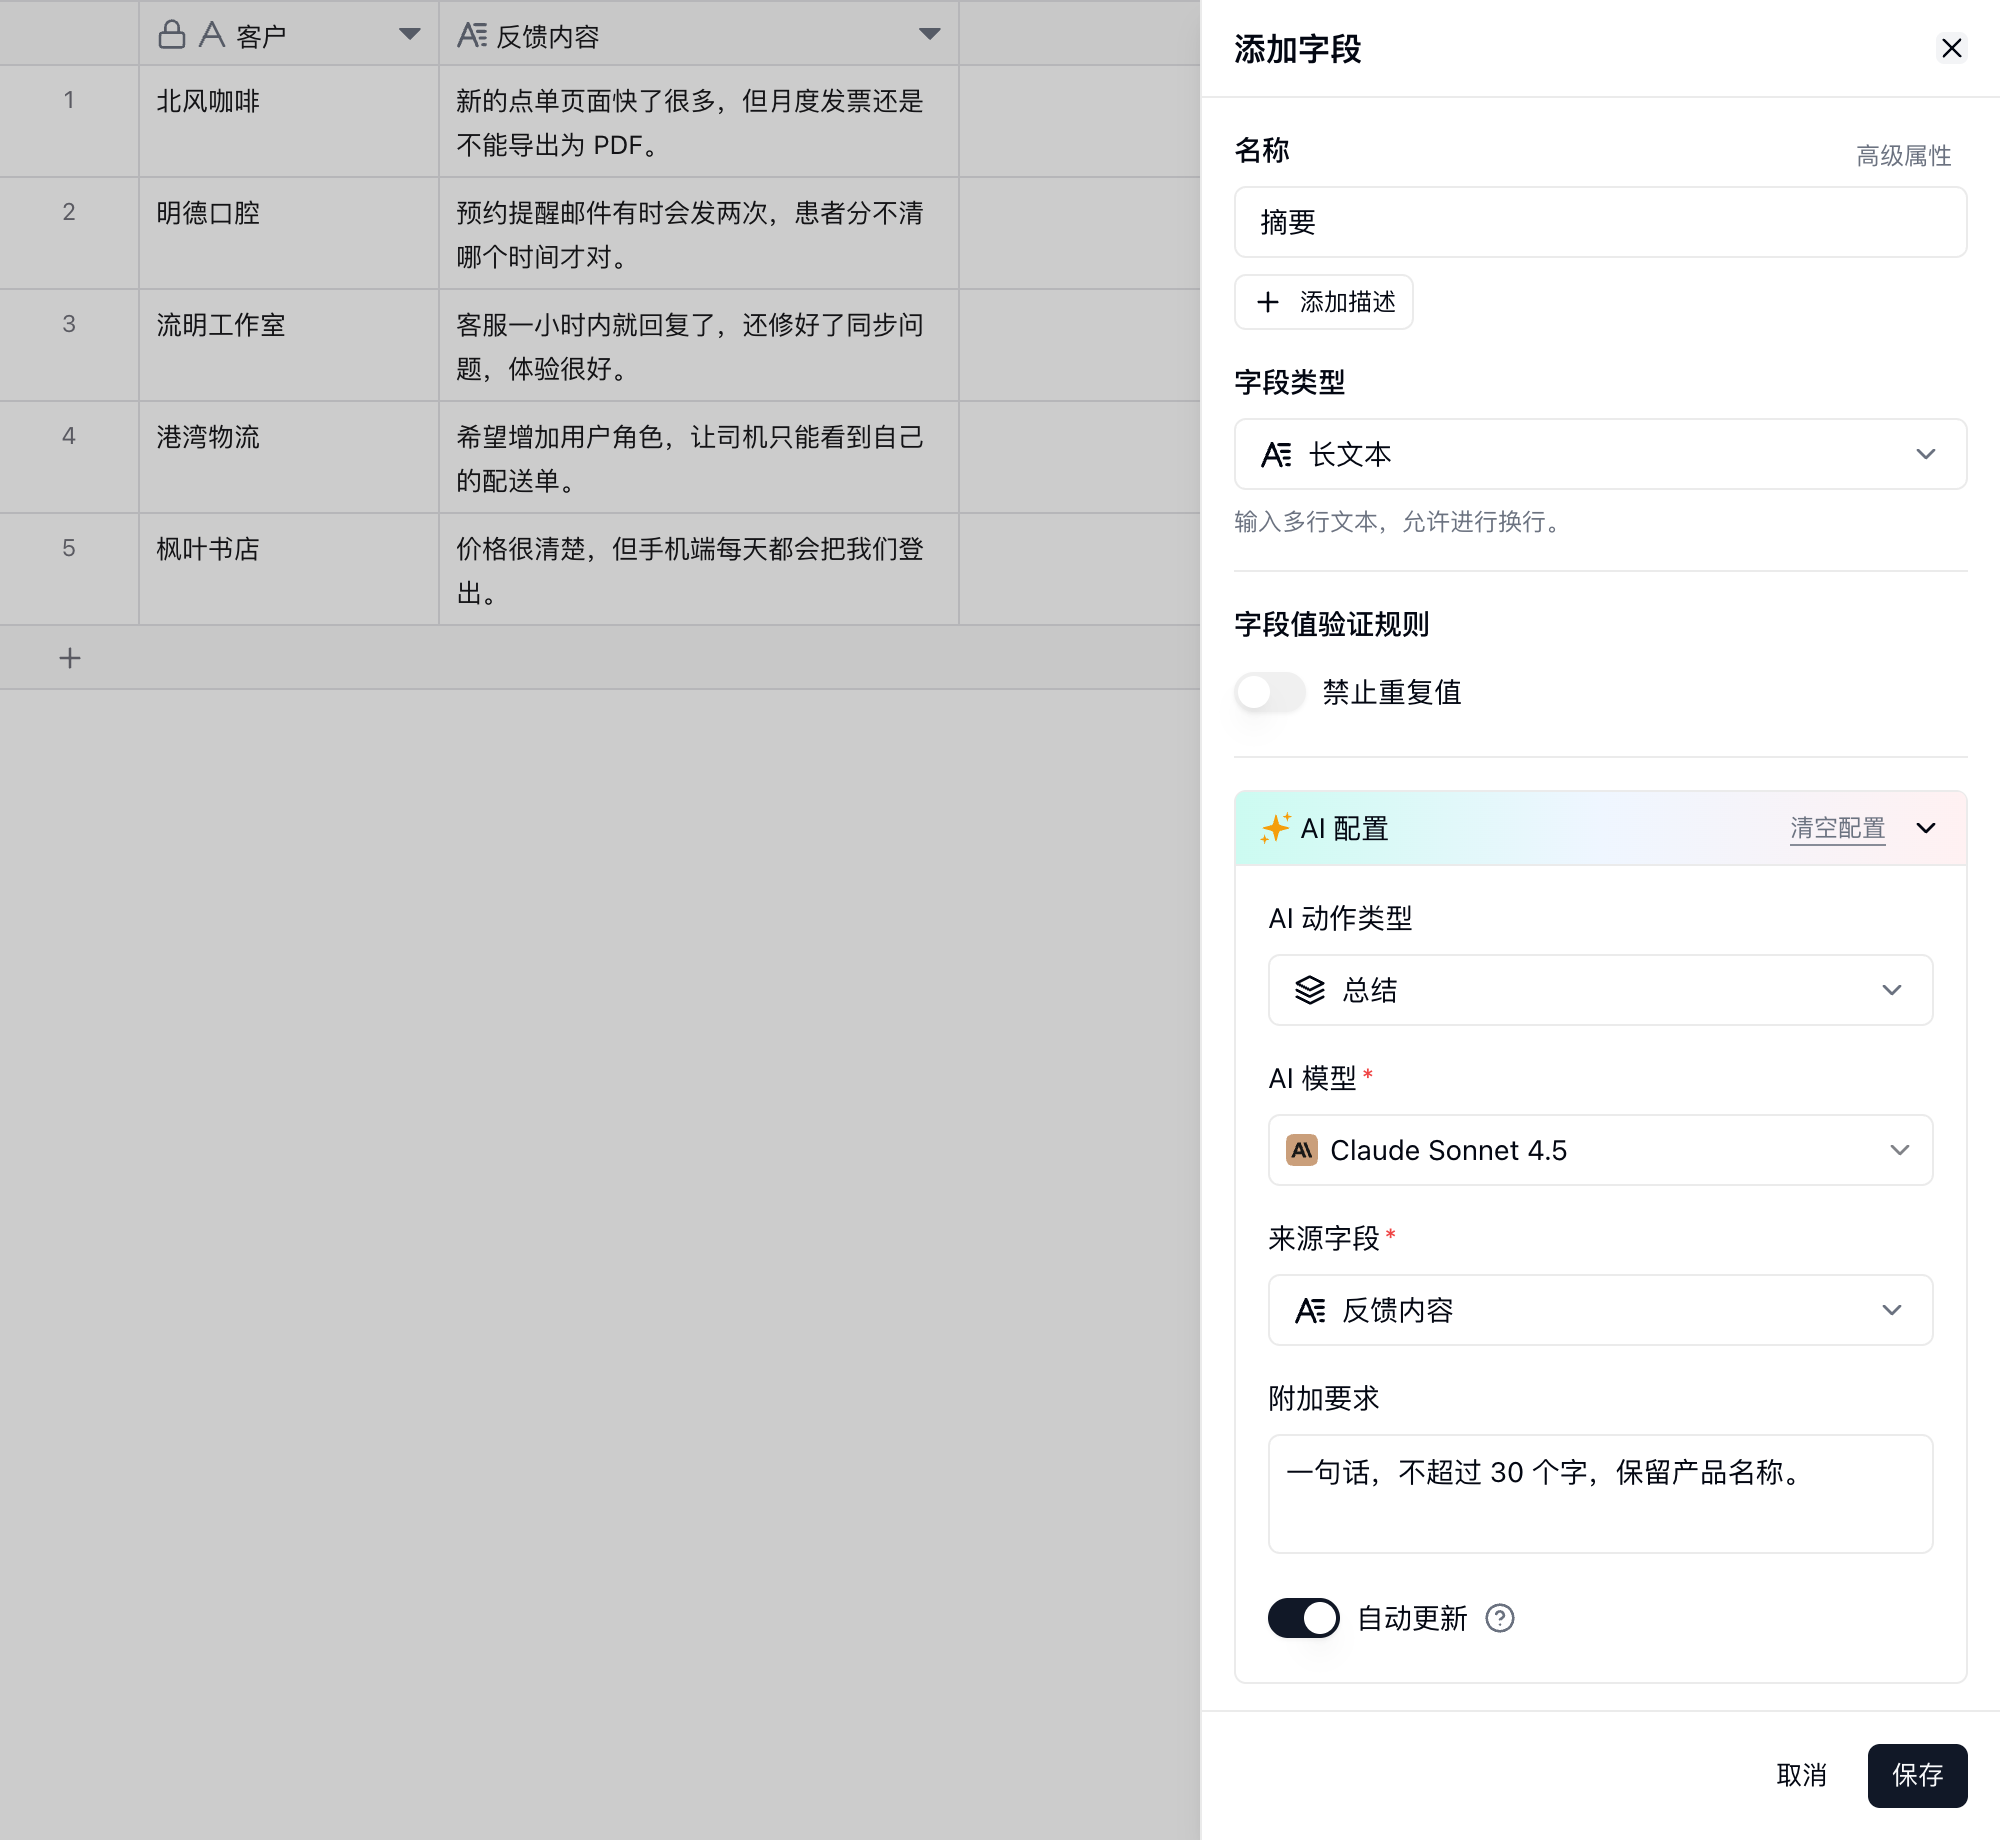
Task: Click the long text icon in 来源字段
Action: coord(1310,1310)
